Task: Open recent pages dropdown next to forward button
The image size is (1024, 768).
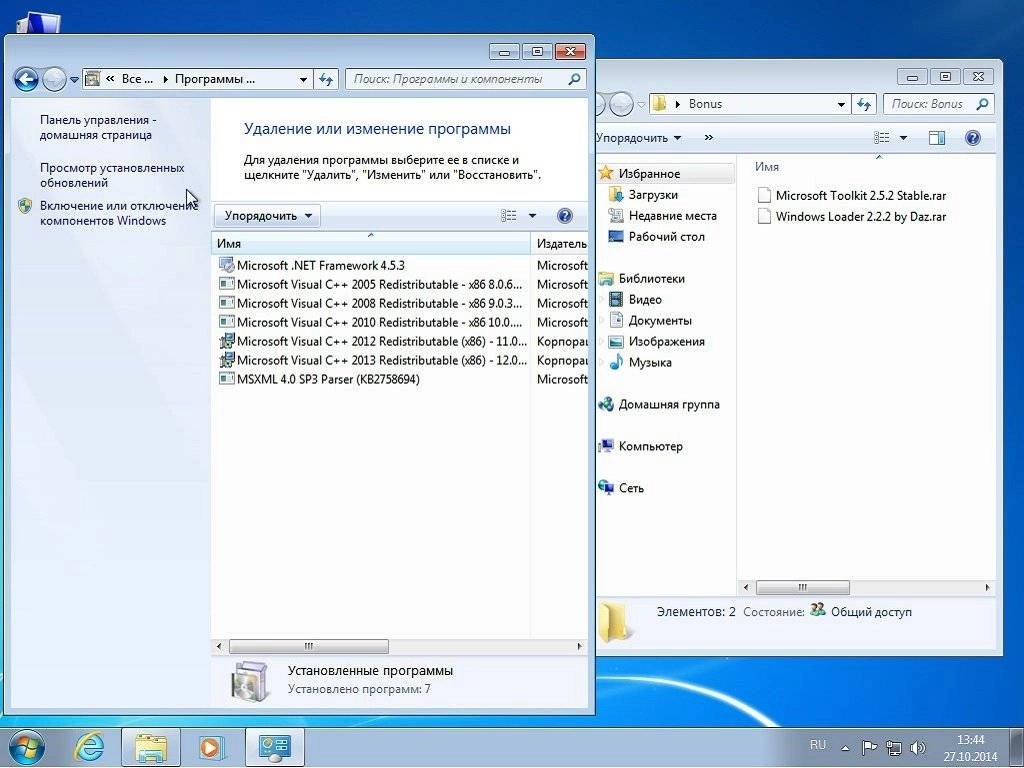Action: [x=74, y=80]
